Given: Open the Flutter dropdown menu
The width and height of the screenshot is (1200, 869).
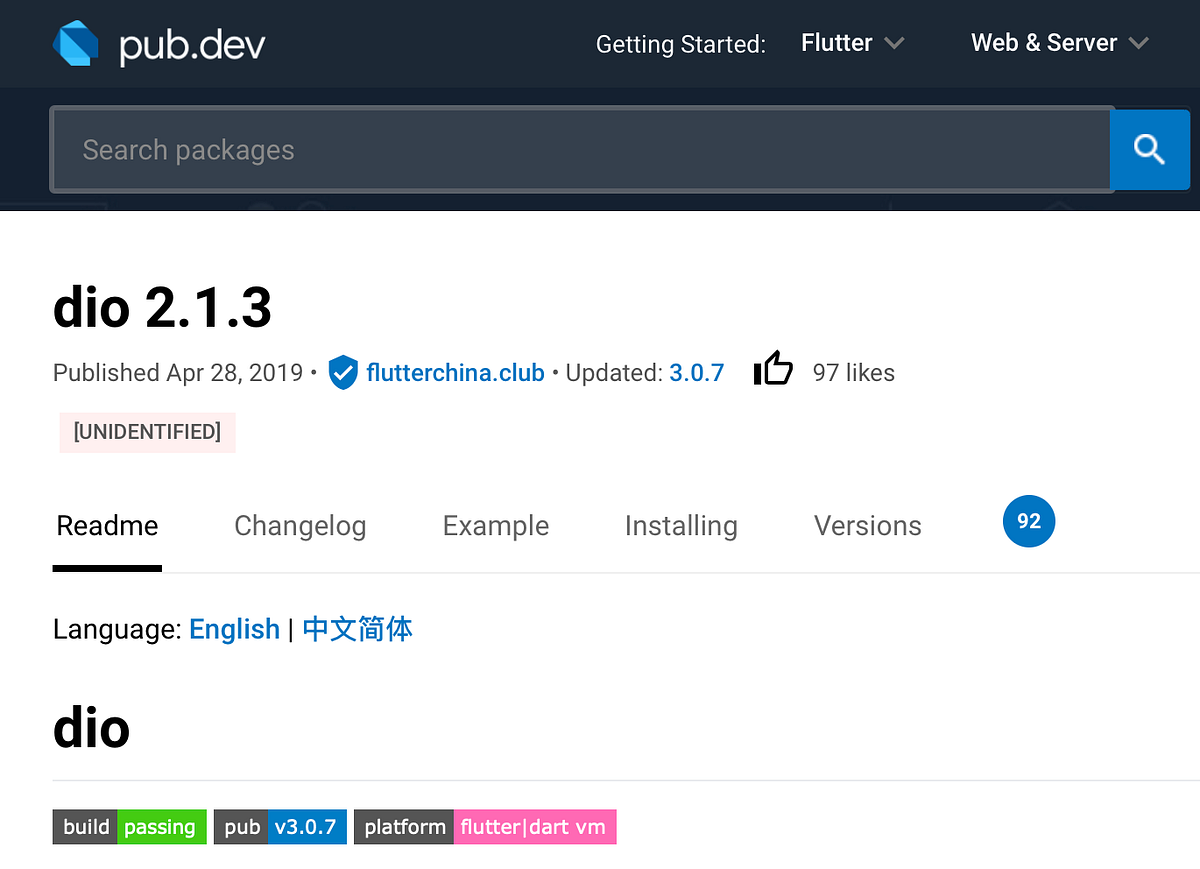Looking at the screenshot, I should pyautogui.click(x=853, y=43).
